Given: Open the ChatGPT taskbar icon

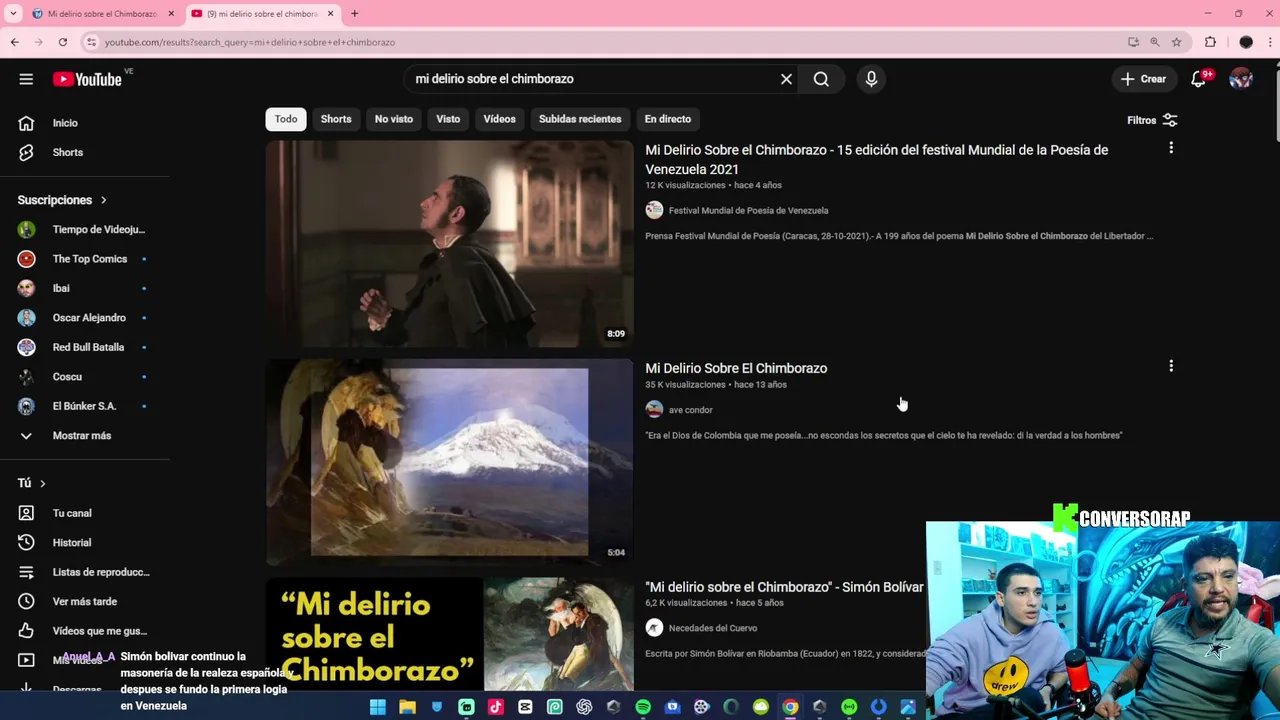Looking at the screenshot, I should [x=584, y=707].
